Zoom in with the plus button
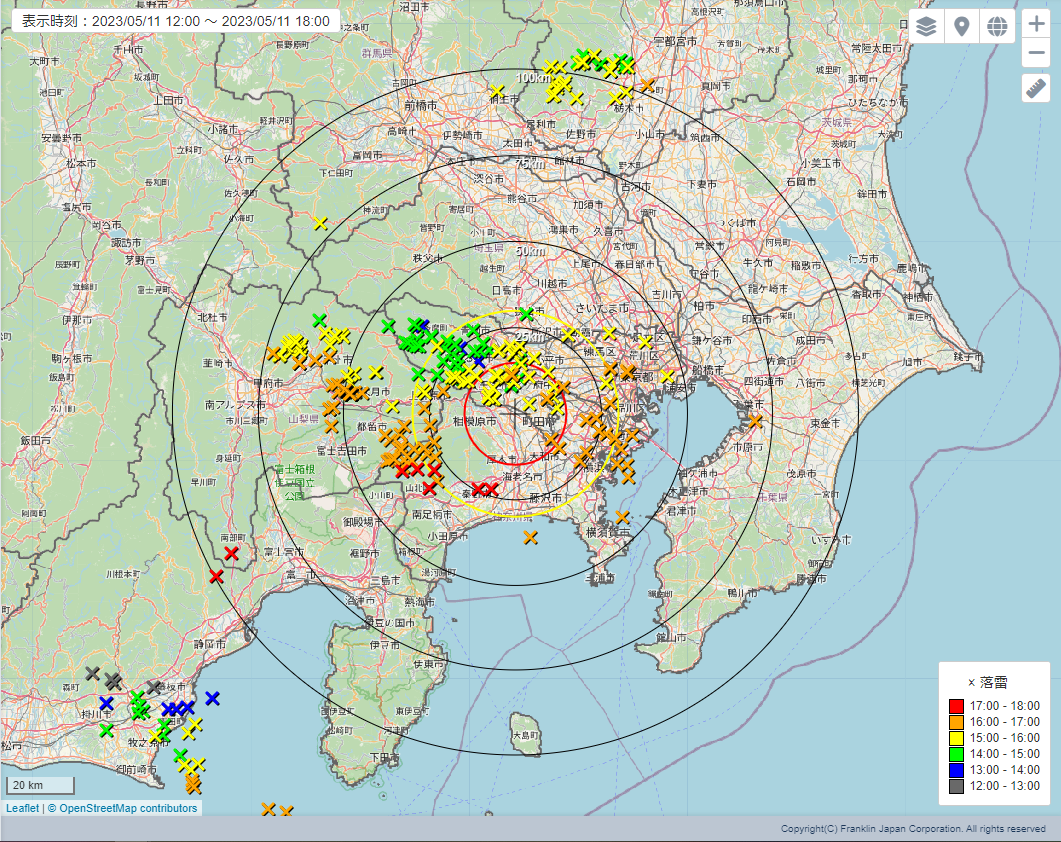 pyautogui.click(x=1036, y=25)
